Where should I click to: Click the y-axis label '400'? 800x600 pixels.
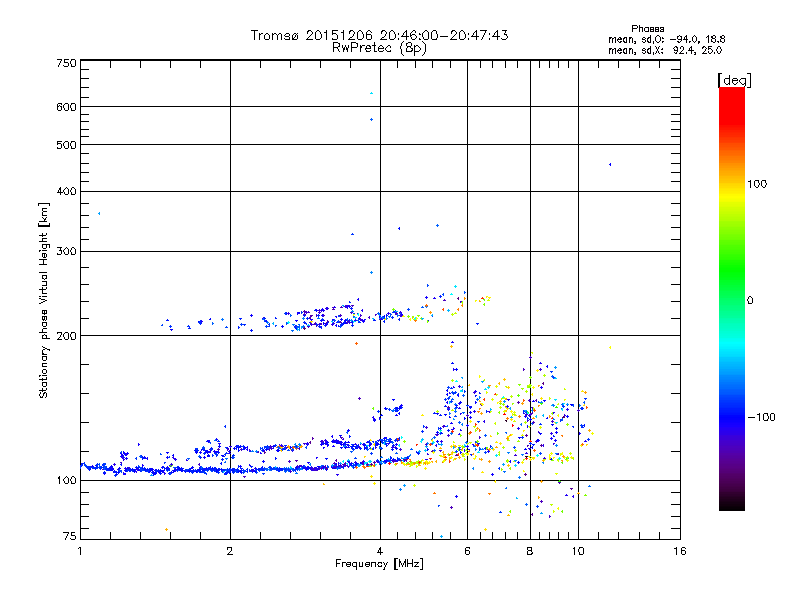67,191
